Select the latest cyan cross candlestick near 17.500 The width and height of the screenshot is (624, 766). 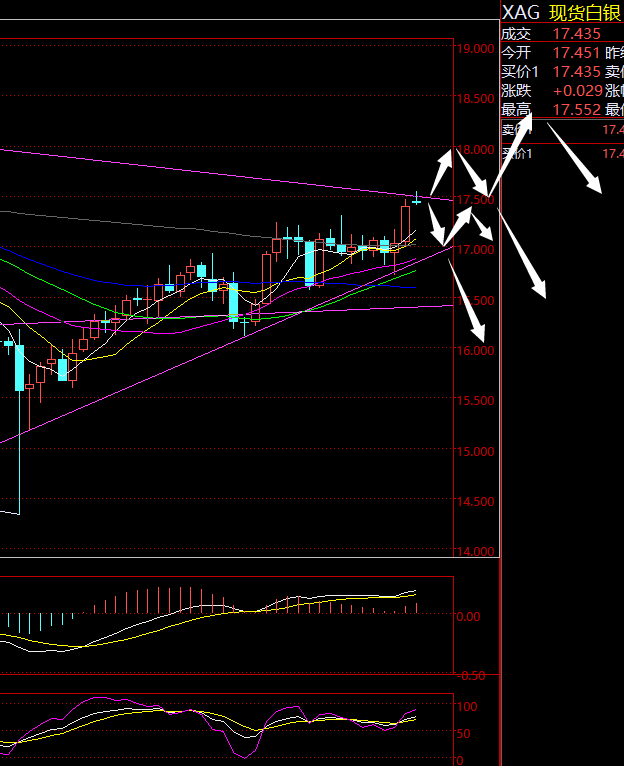coord(416,200)
